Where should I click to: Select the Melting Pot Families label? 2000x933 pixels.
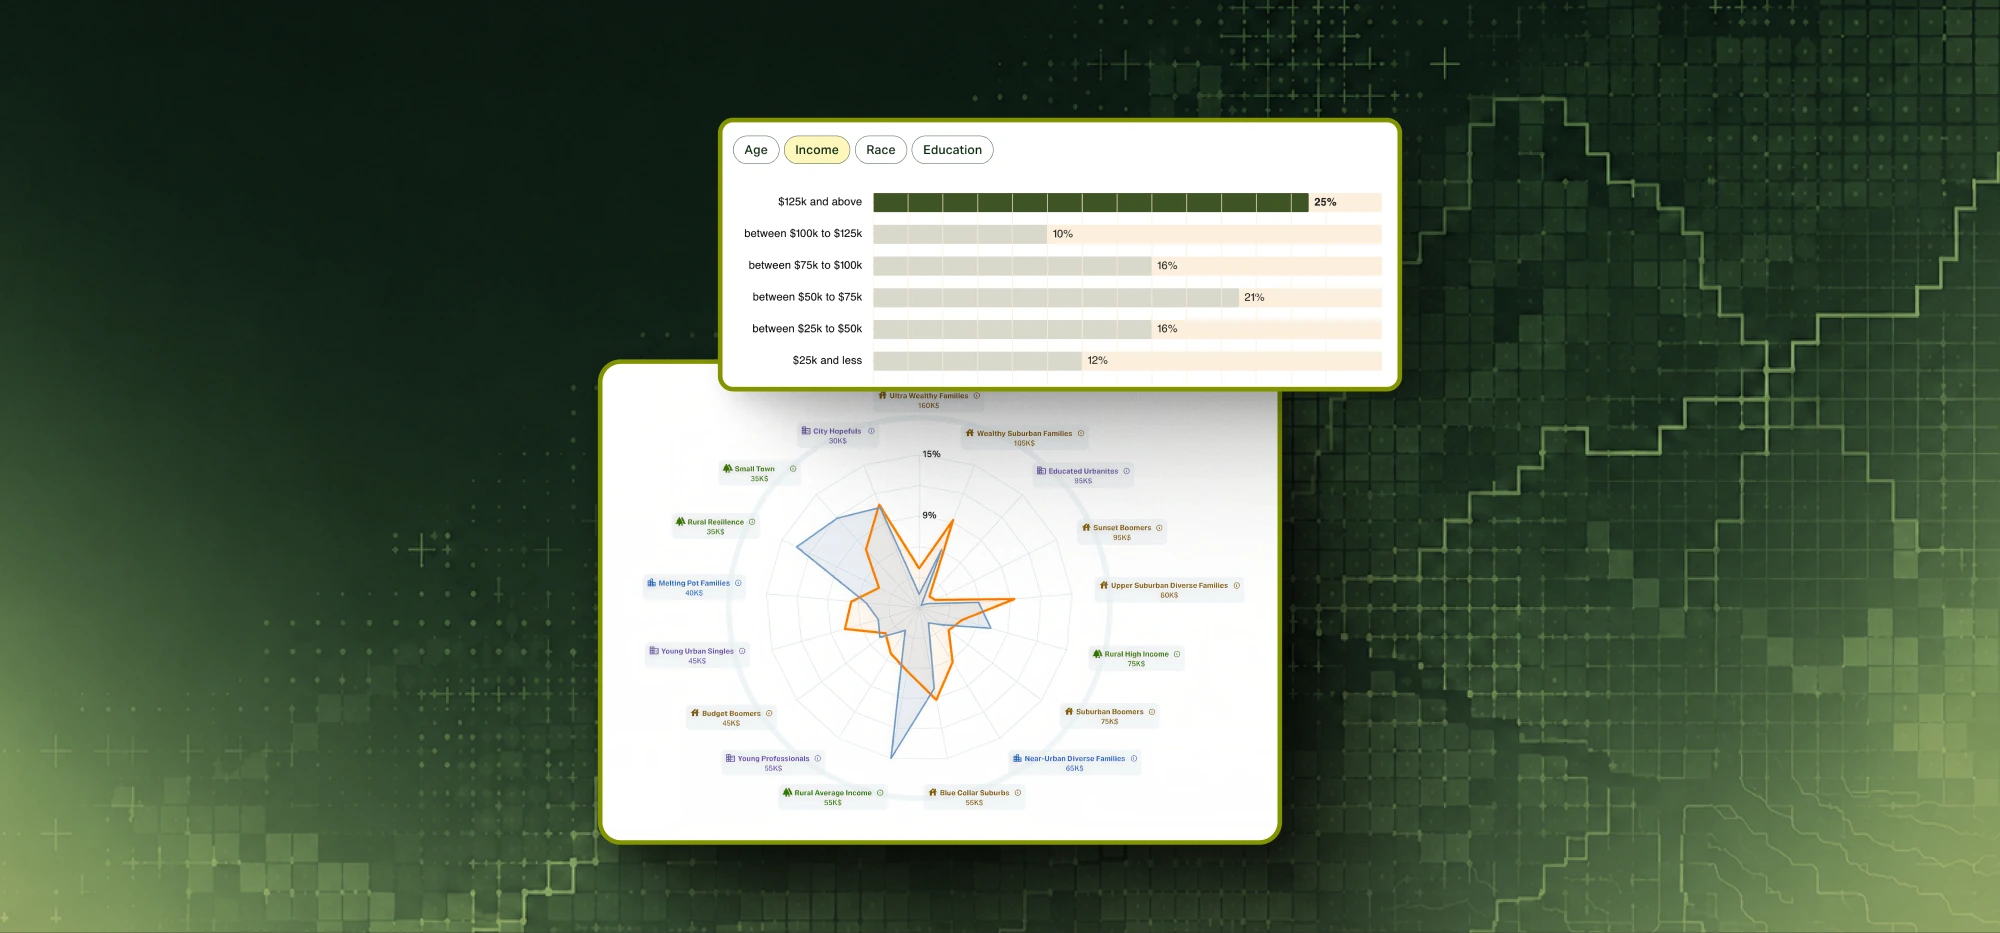pos(694,583)
